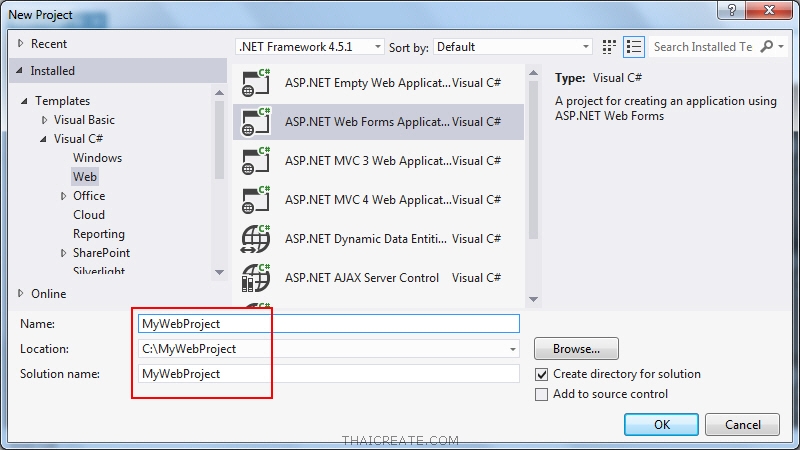Click the ASP.NET MVC 4 Web Application icon
The height and width of the screenshot is (450, 800).
[256, 200]
